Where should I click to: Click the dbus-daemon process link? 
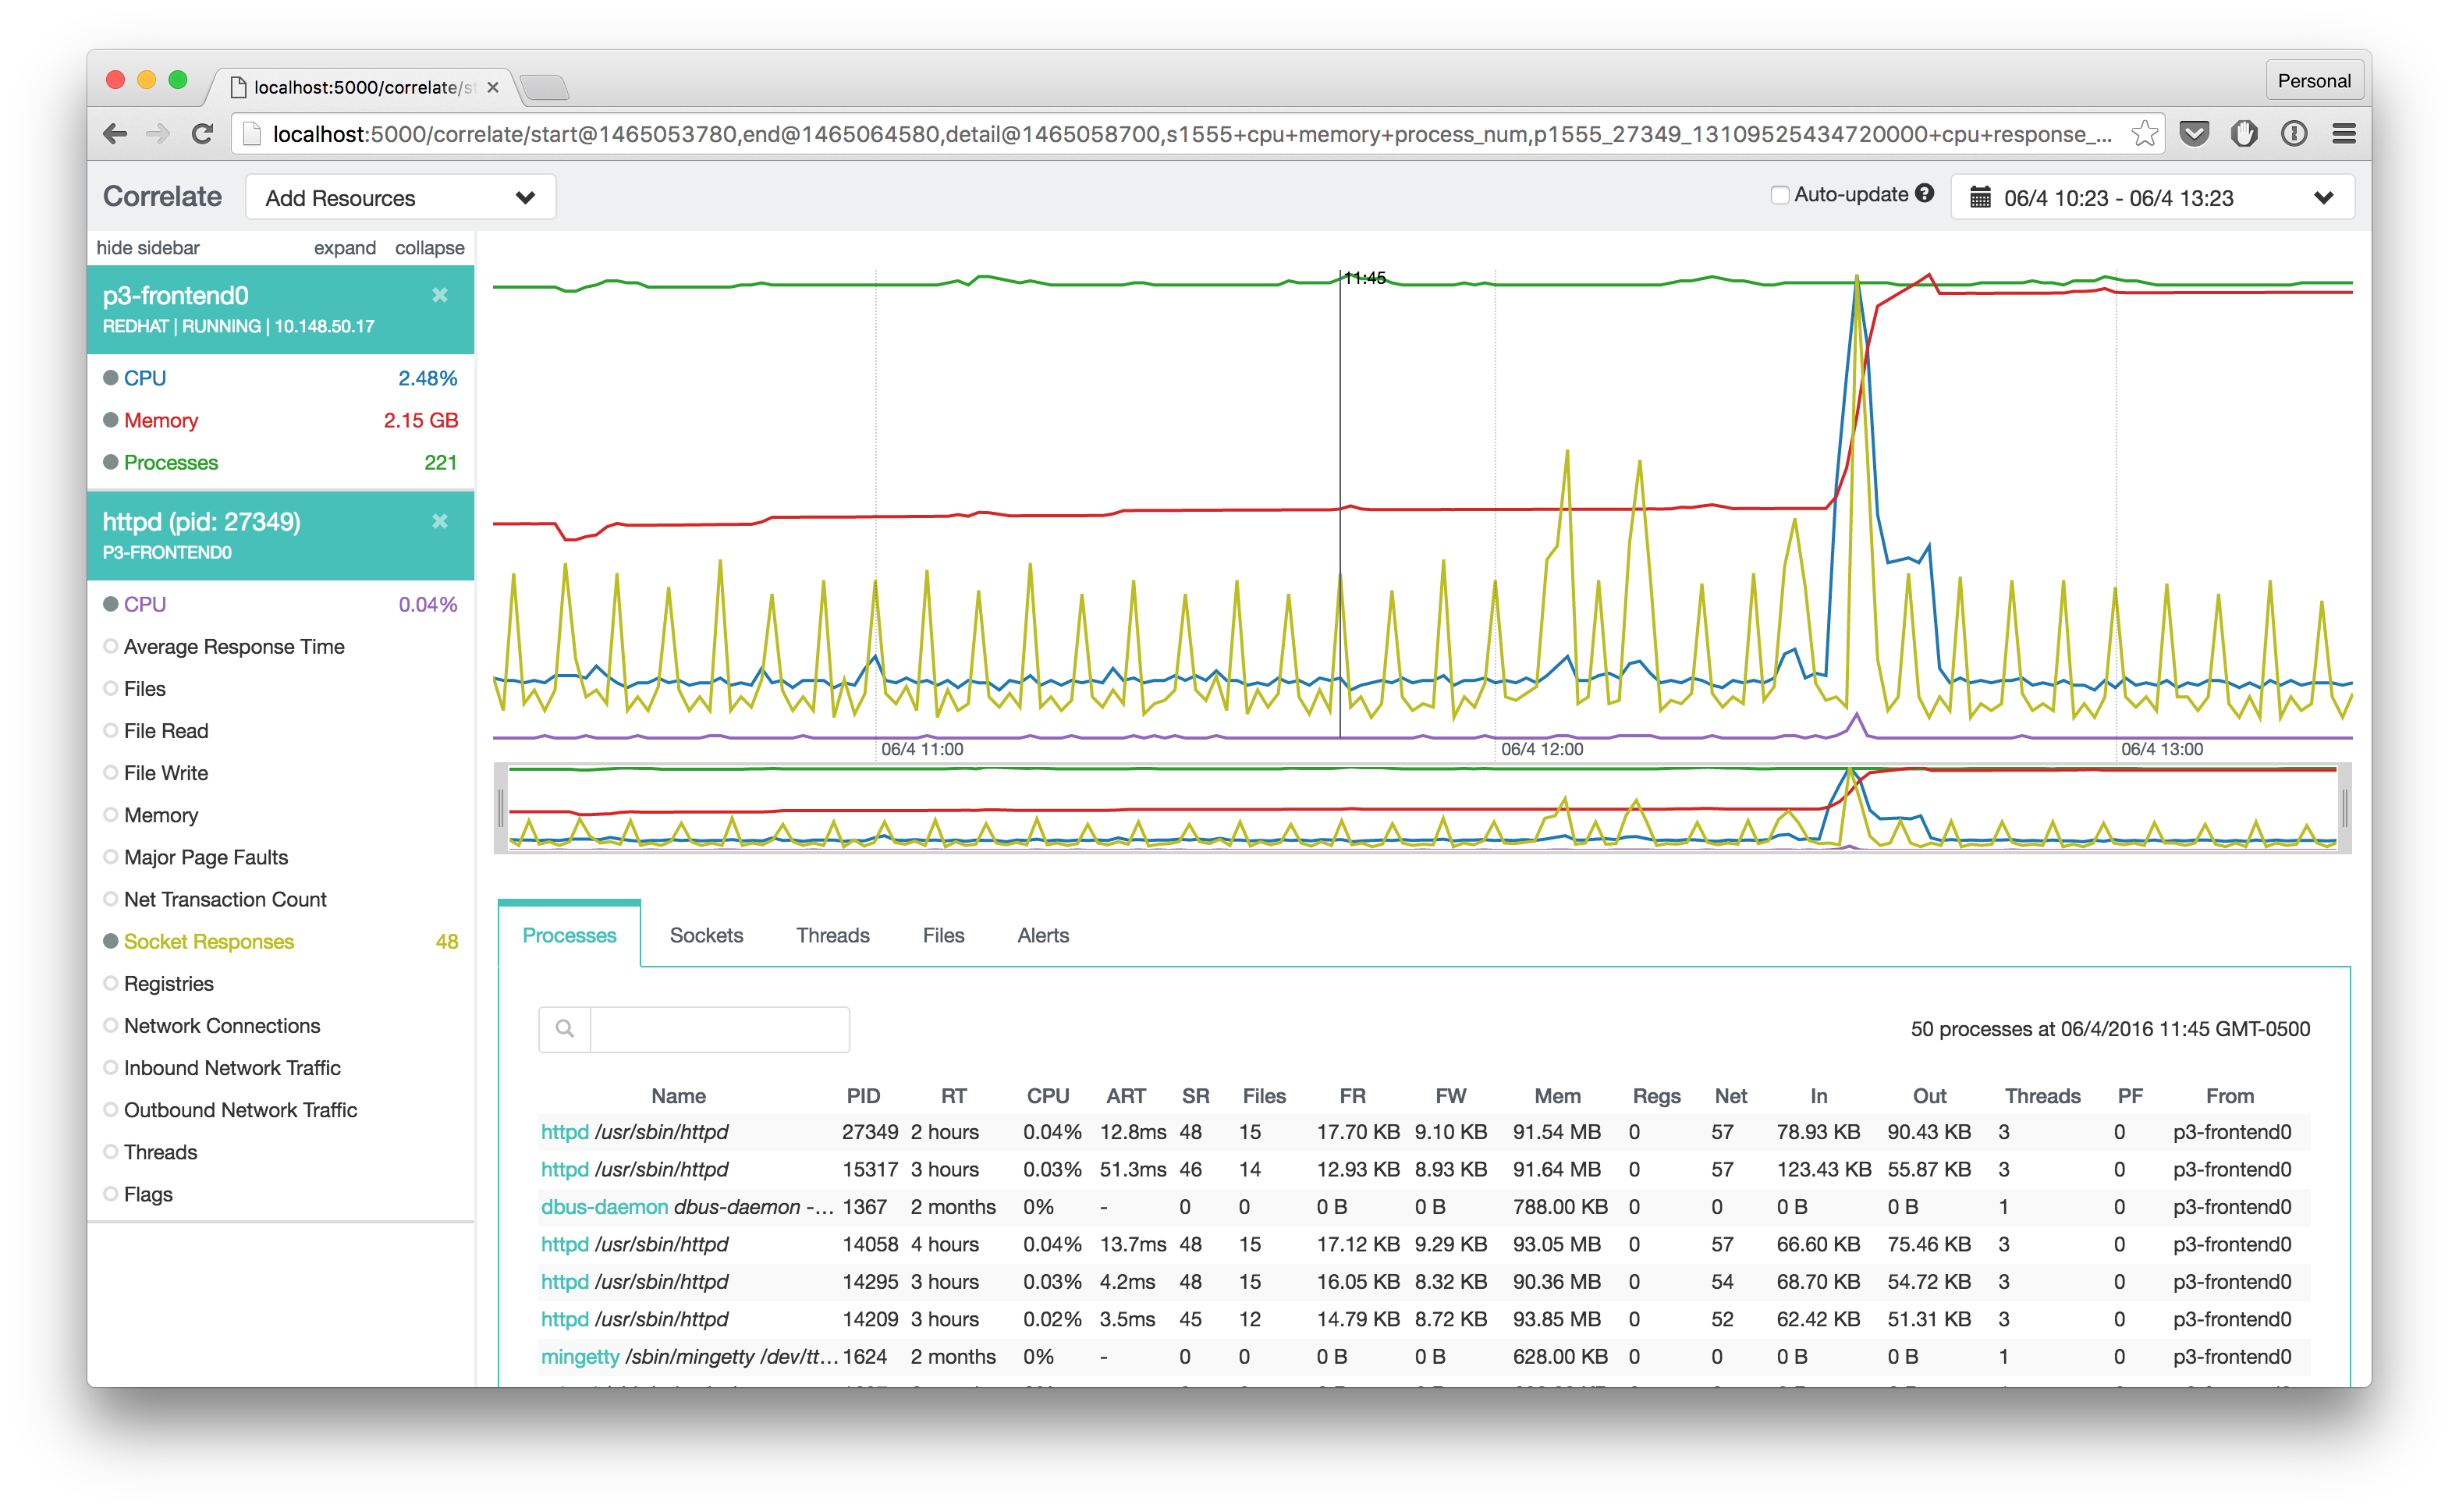click(x=604, y=1207)
